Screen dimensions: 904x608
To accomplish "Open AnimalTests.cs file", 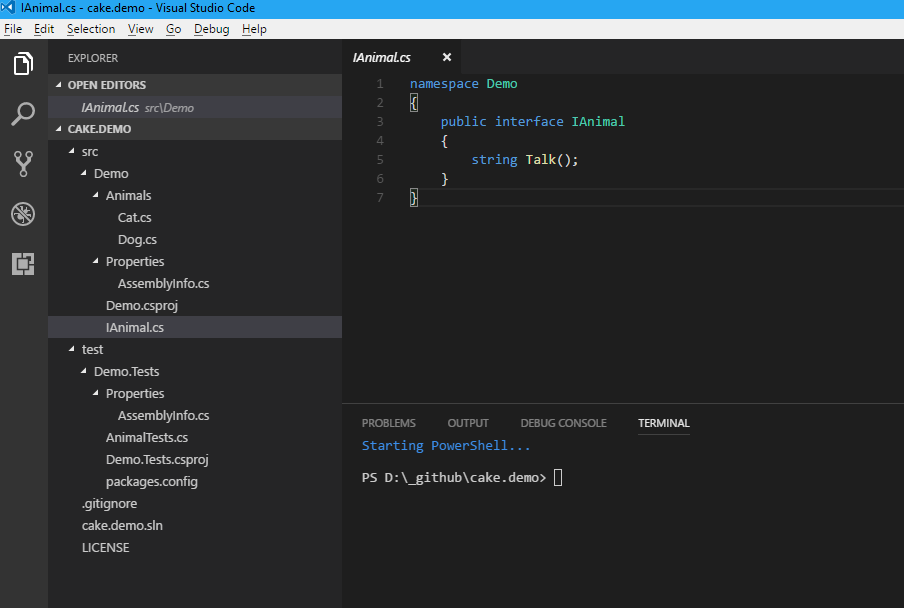I will (147, 437).
